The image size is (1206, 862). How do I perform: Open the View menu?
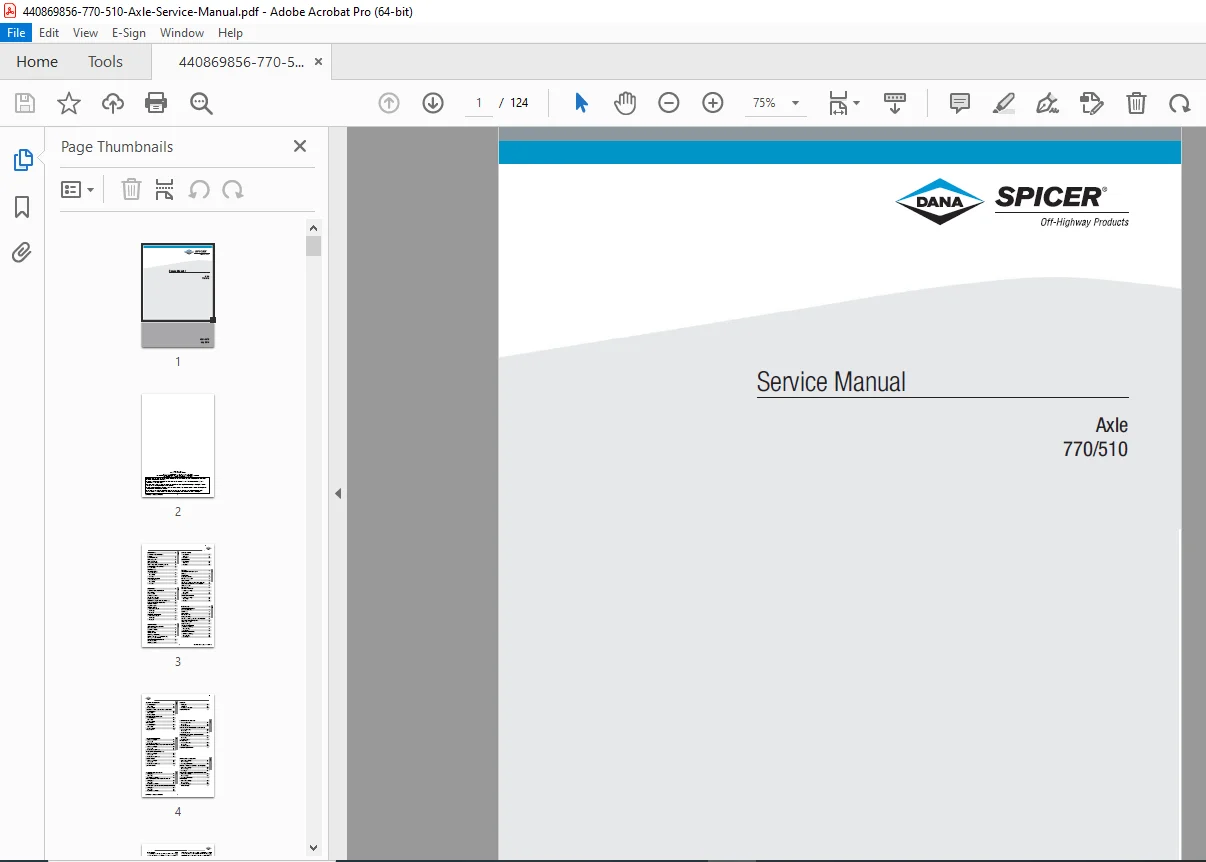click(x=86, y=33)
